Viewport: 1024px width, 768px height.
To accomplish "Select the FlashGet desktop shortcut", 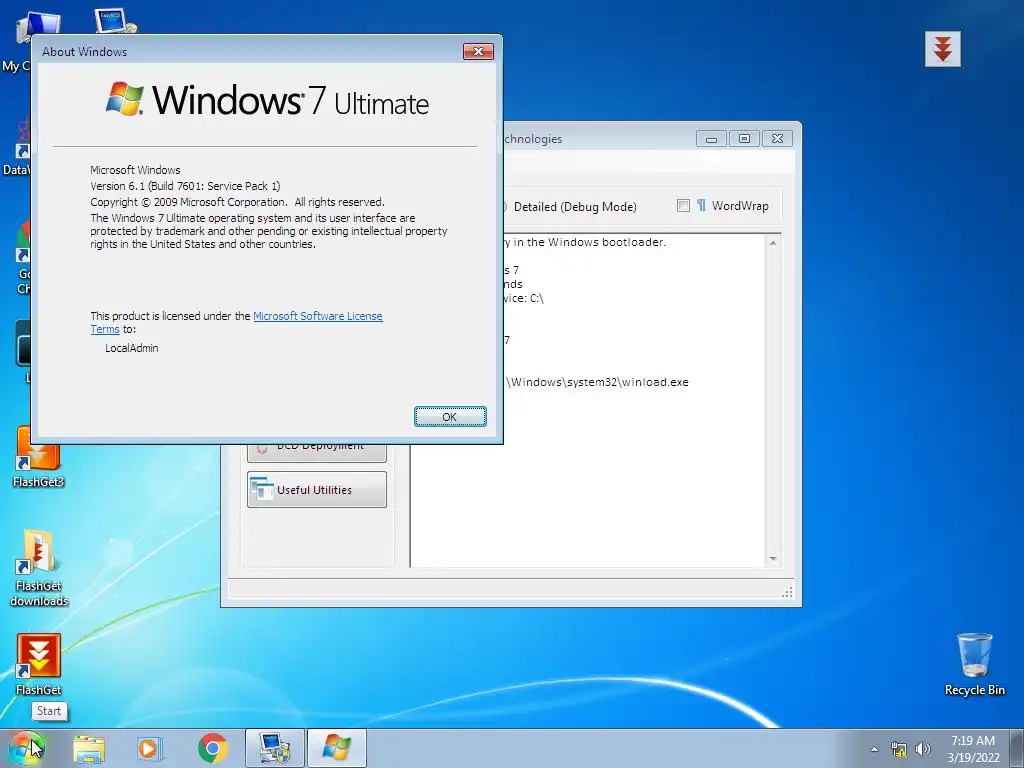I will [39, 664].
